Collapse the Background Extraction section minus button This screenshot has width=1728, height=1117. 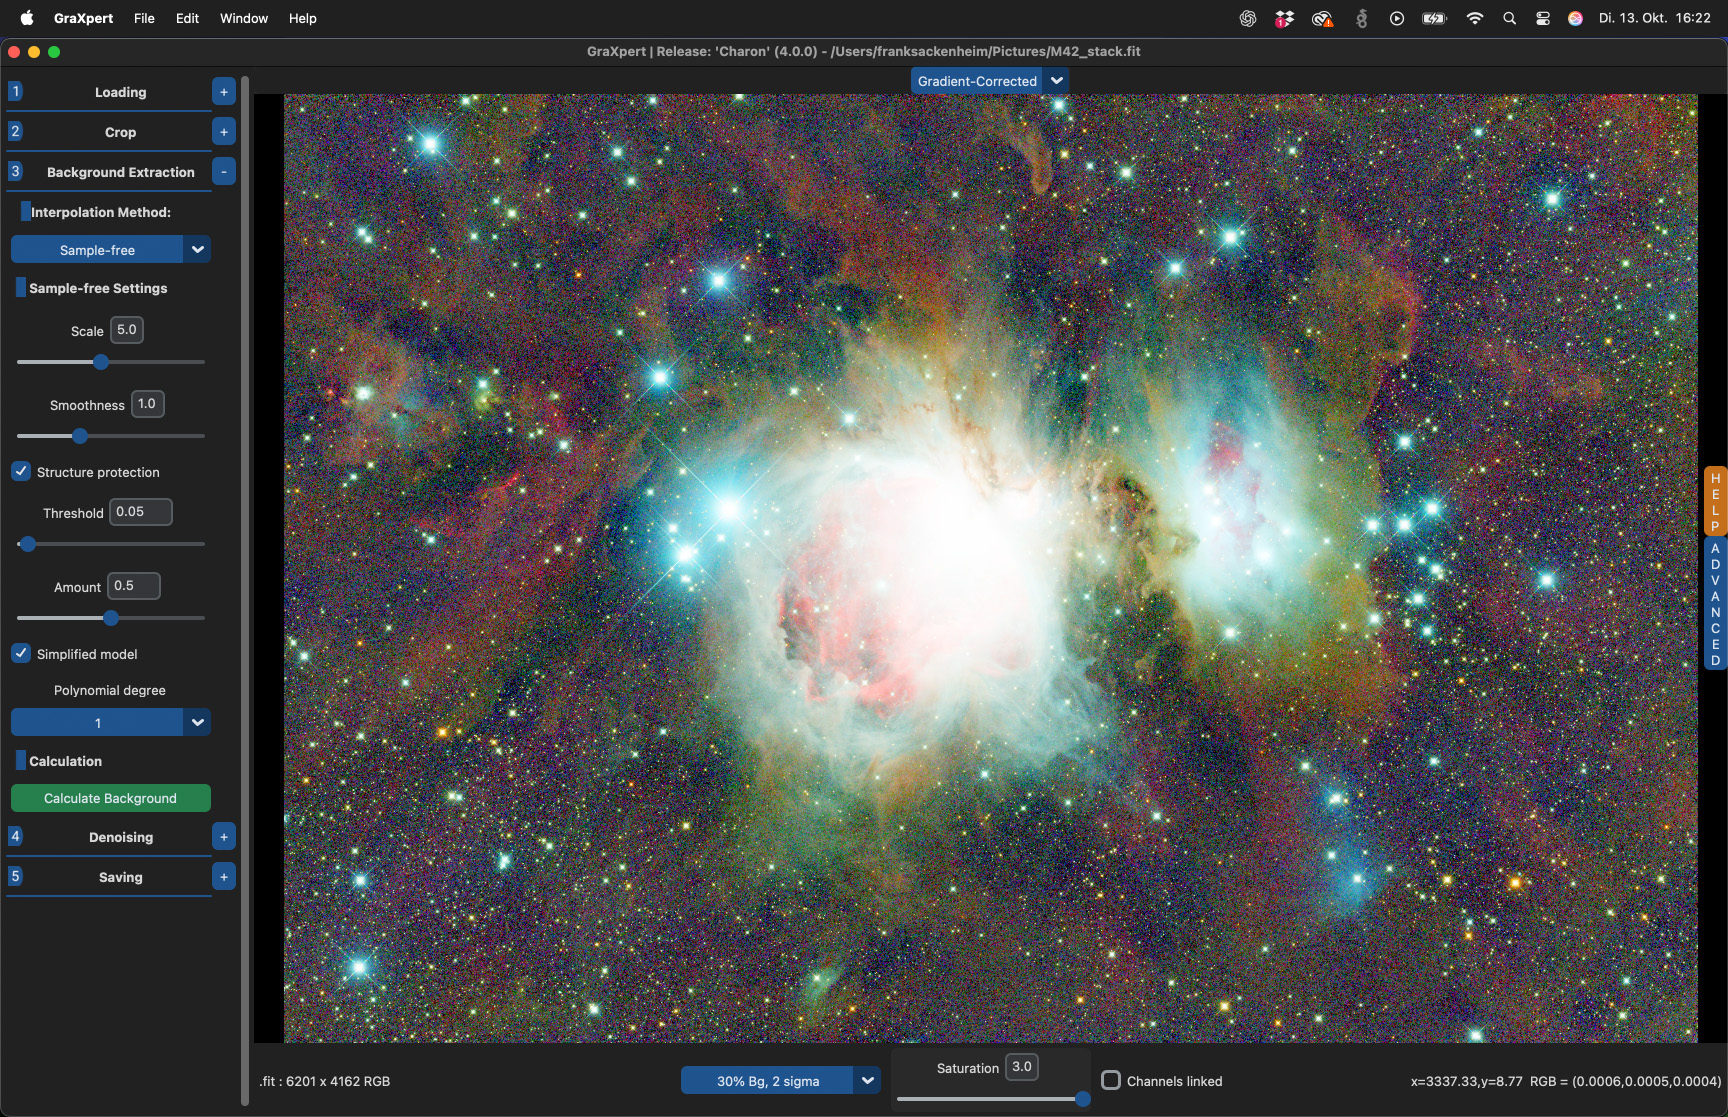coord(224,172)
